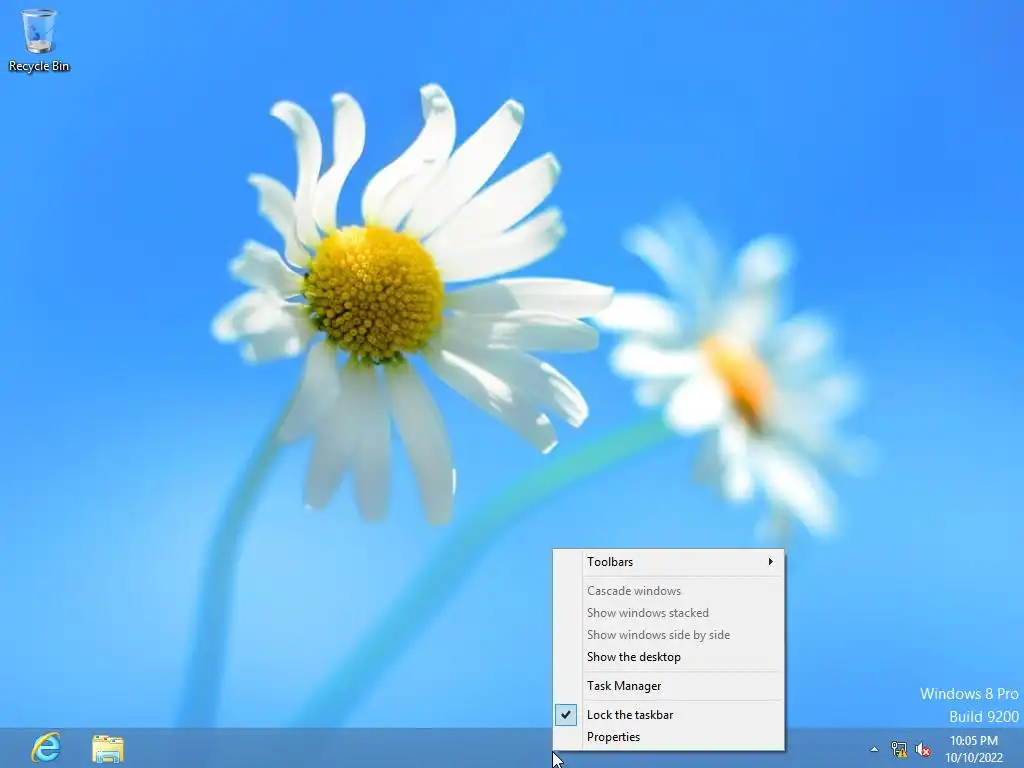Select Cascade windows in context menu
This screenshot has width=1024, height=768.
(x=669, y=590)
